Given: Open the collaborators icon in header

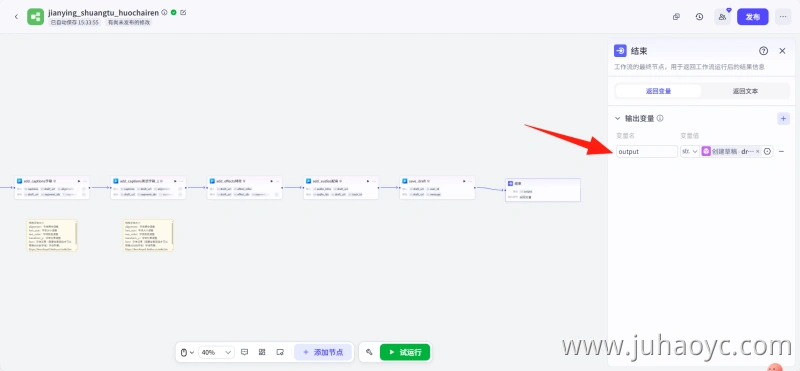Looking at the screenshot, I should tap(722, 17).
